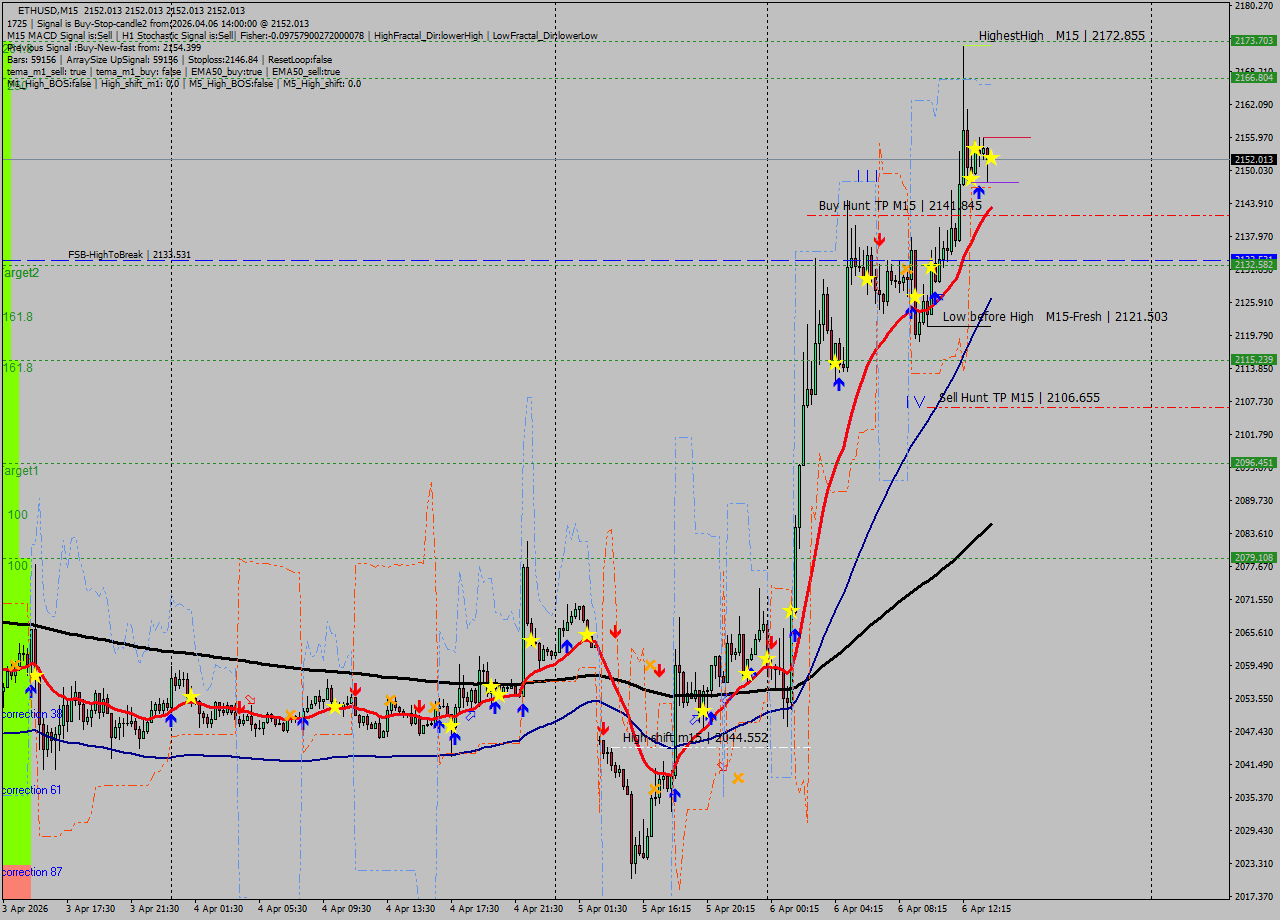Click the rightmost yellow star on latest candle
This screenshot has height=920, width=1280.
click(991, 158)
